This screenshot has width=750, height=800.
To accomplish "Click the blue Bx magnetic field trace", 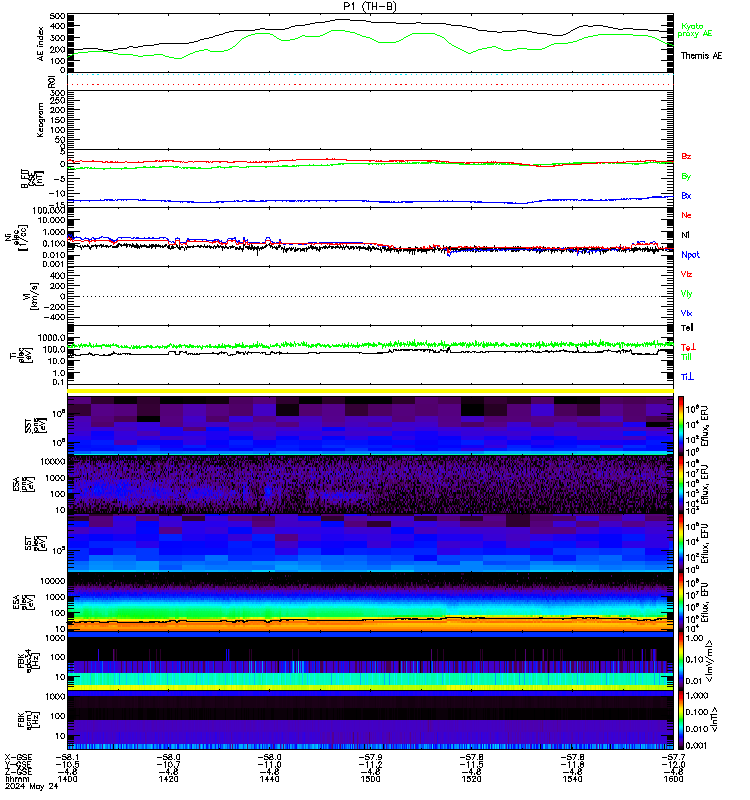I will 370,201.
